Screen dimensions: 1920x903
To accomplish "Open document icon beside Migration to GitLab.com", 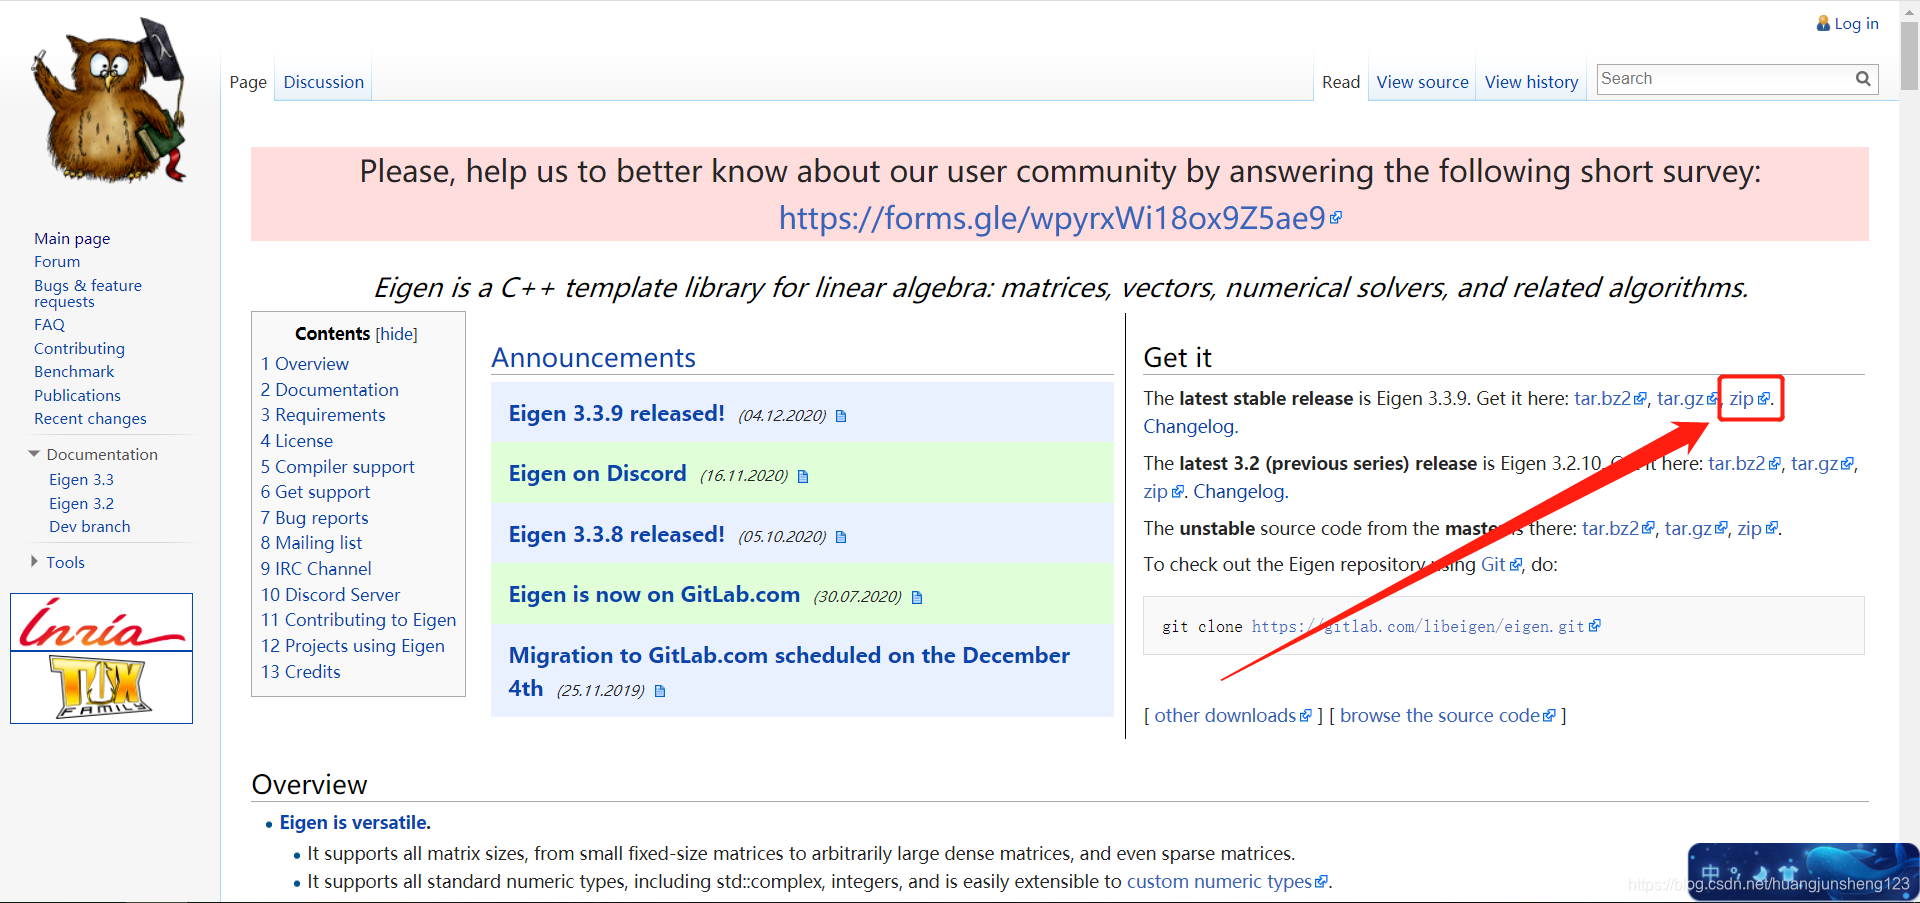I will click(x=660, y=691).
